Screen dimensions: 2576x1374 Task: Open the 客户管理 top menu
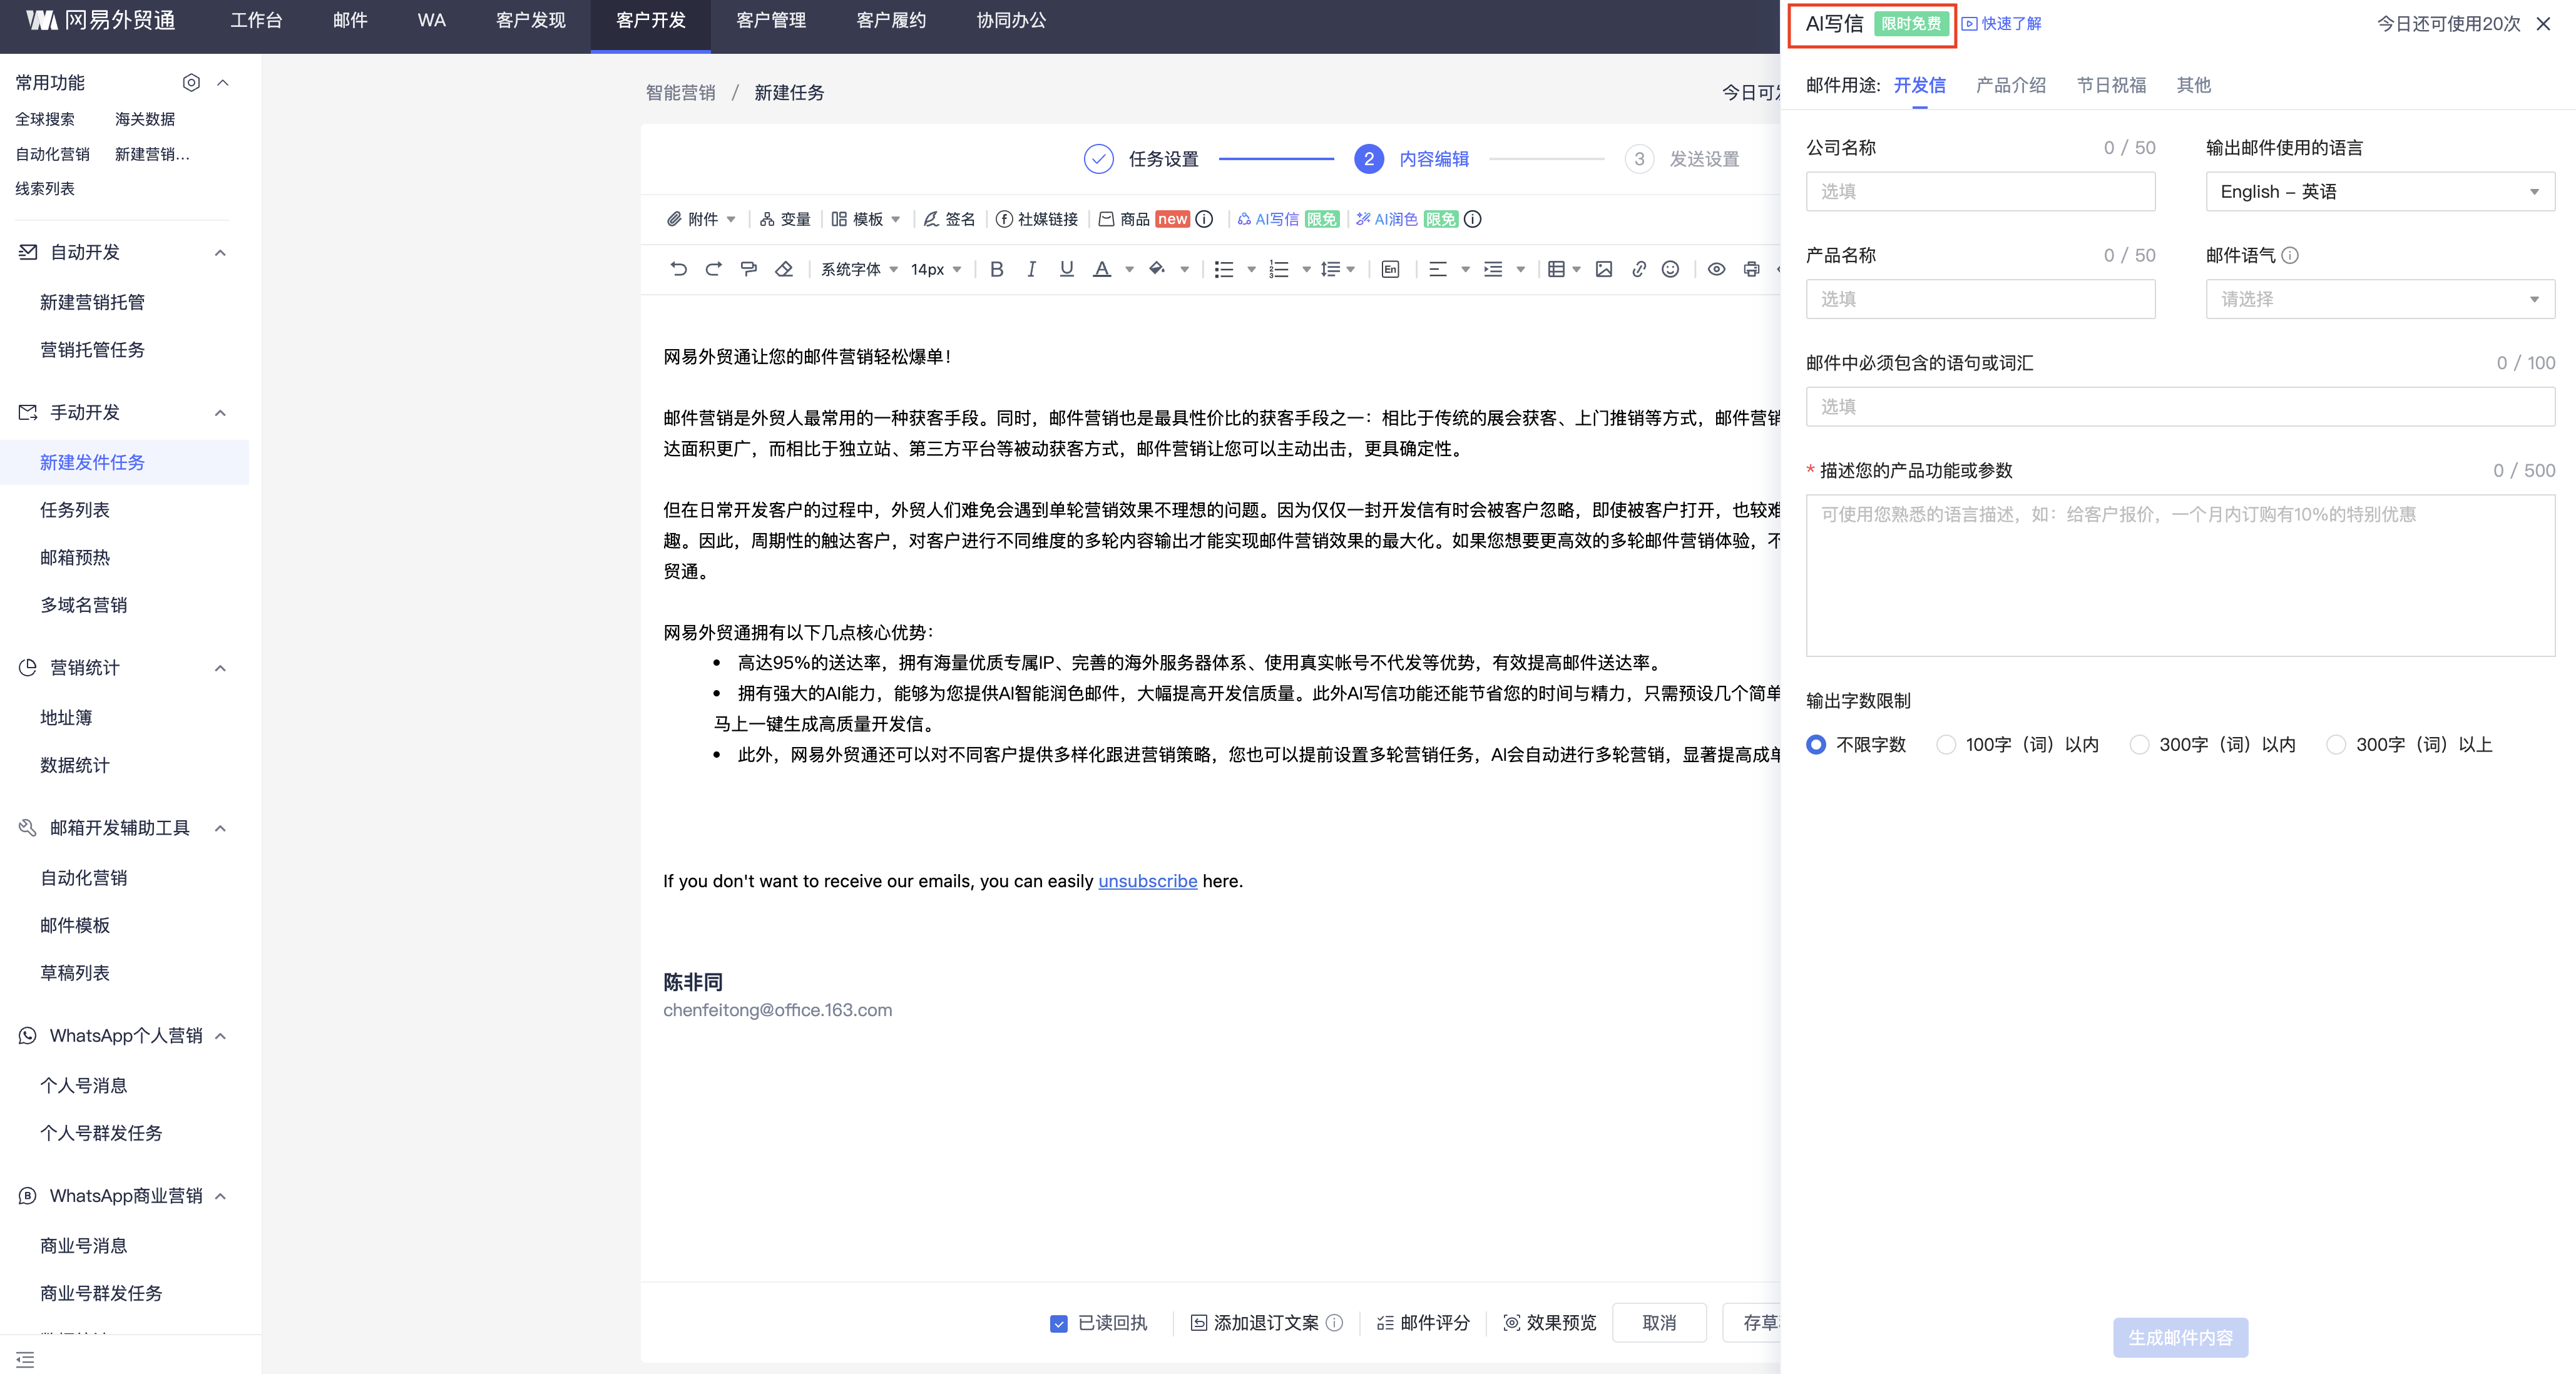pos(771,20)
